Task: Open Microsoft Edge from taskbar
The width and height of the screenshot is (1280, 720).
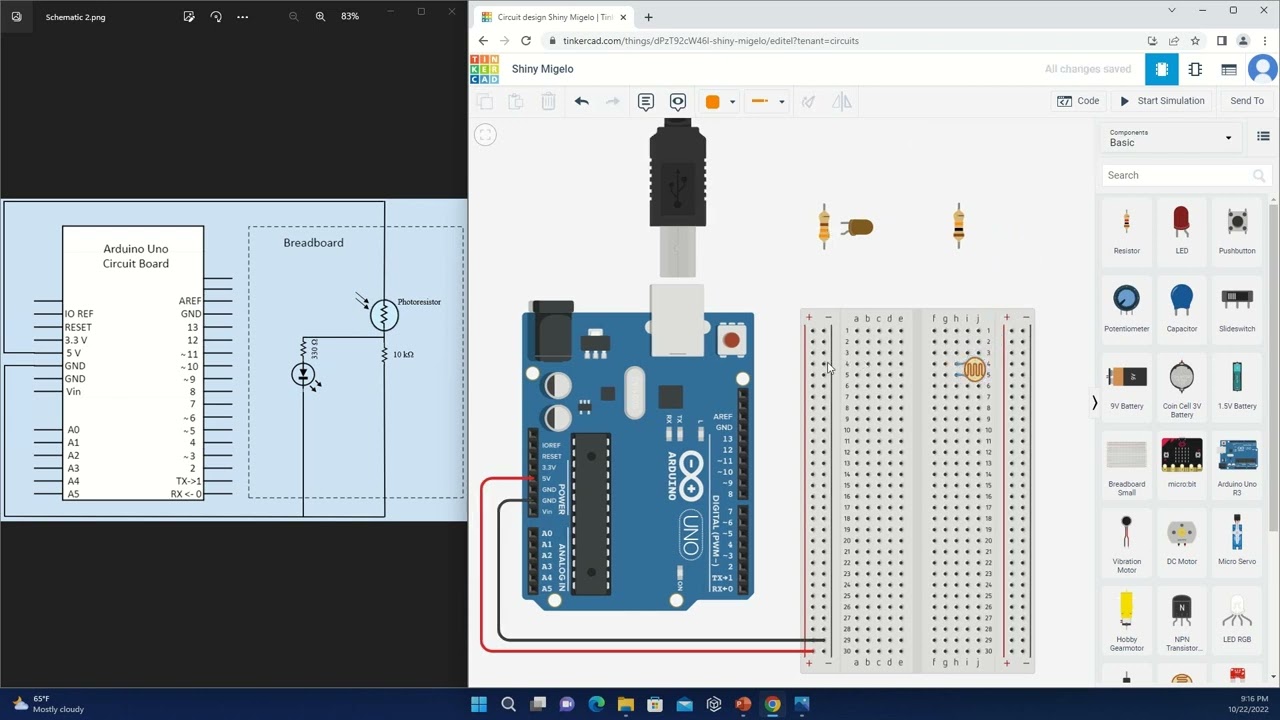Action: click(x=597, y=704)
